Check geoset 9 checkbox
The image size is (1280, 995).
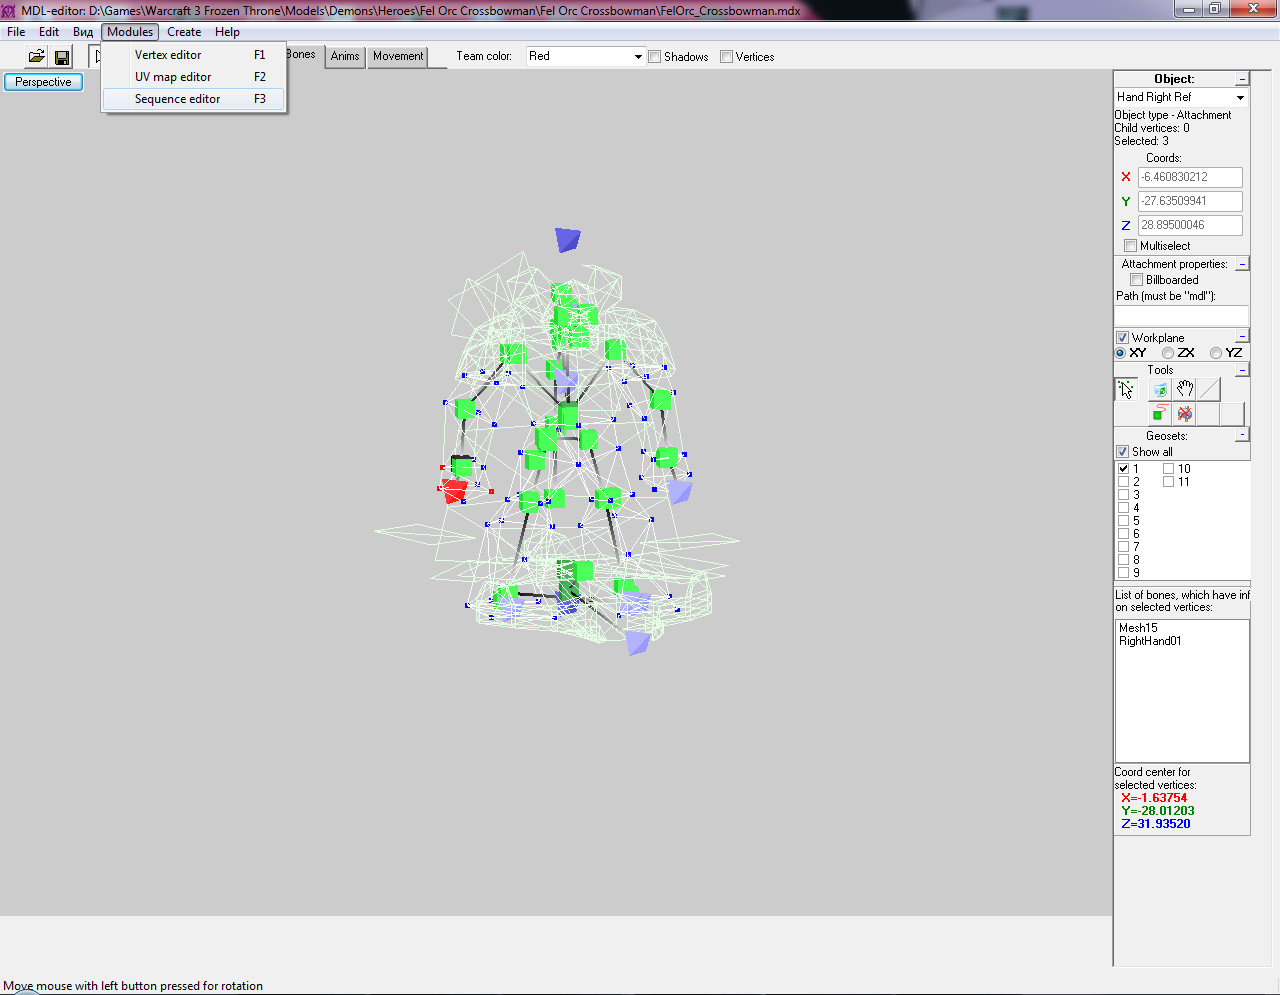tap(1123, 573)
